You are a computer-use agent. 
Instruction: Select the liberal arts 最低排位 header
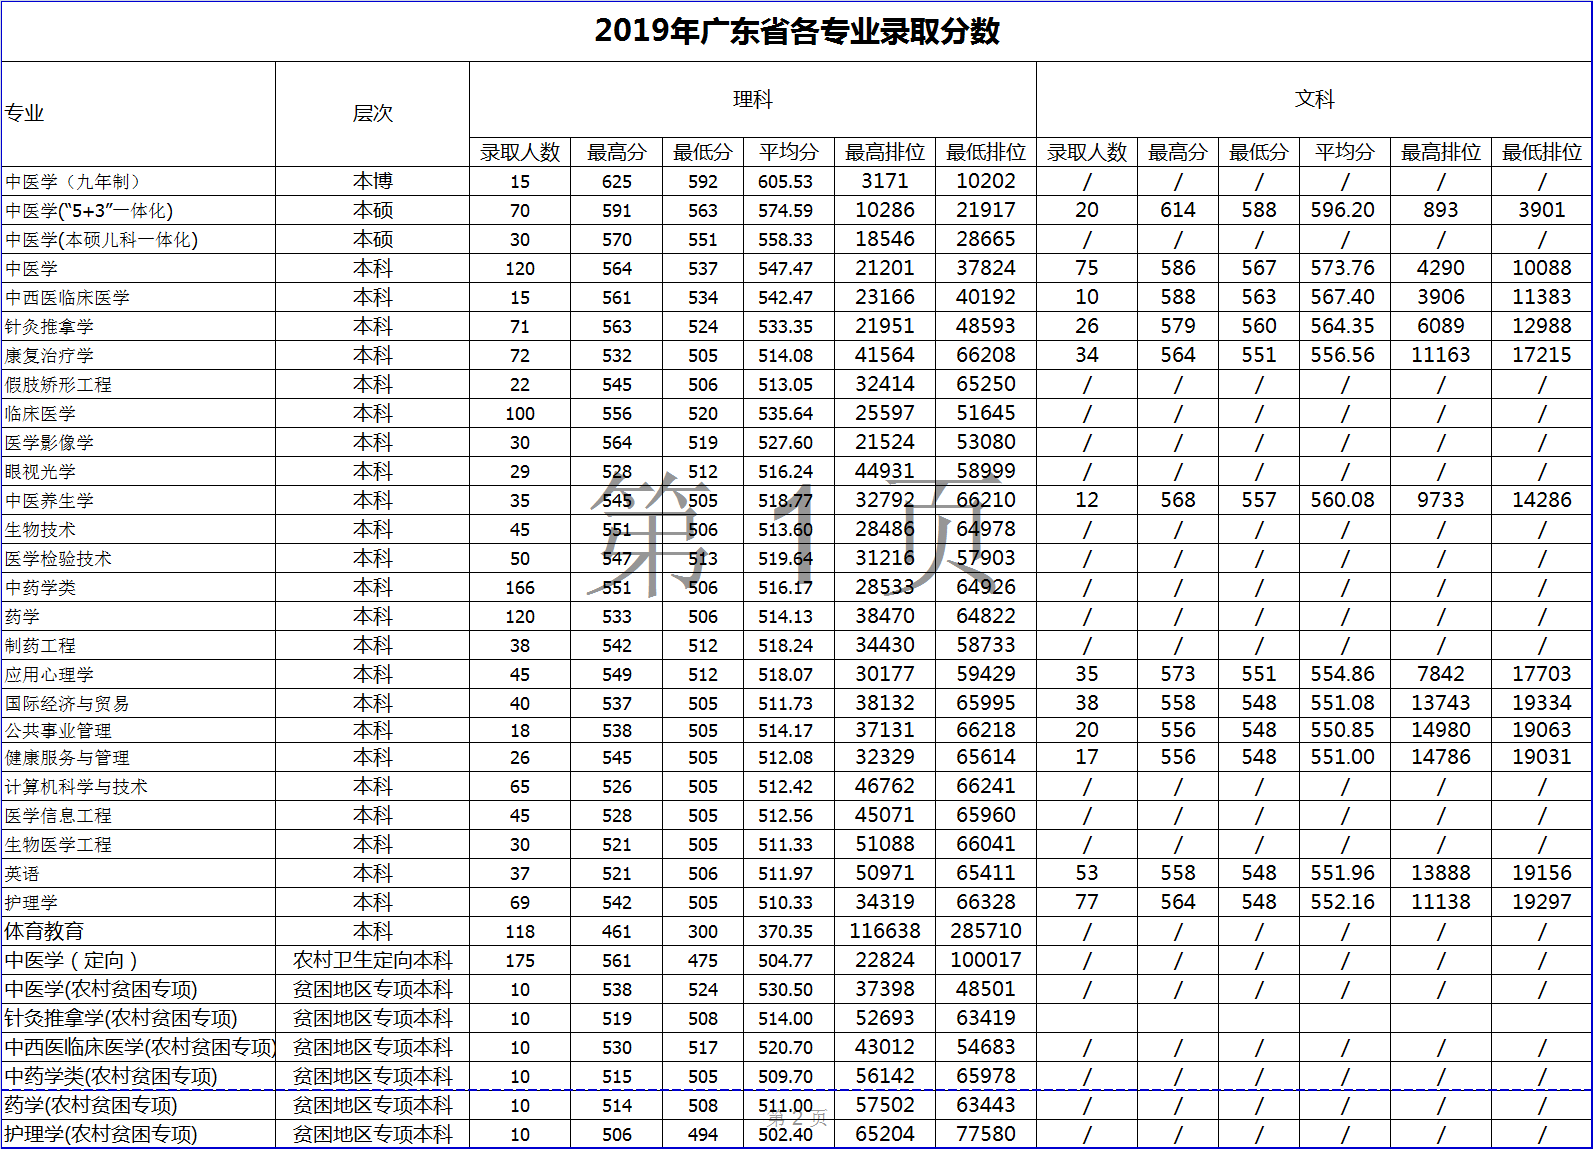pos(1542,152)
